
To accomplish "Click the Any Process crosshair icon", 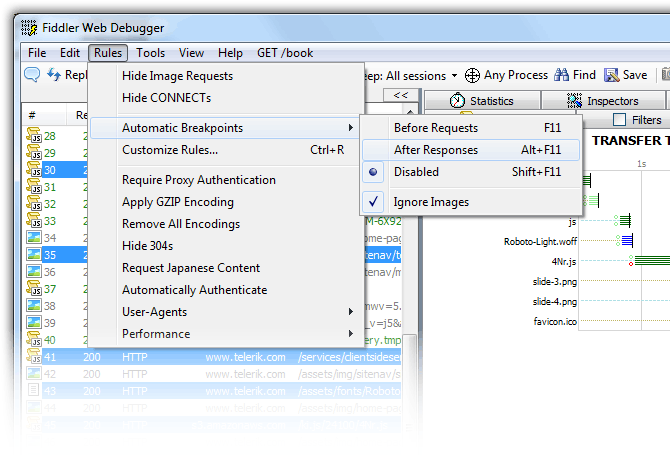I will coord(472,76).
